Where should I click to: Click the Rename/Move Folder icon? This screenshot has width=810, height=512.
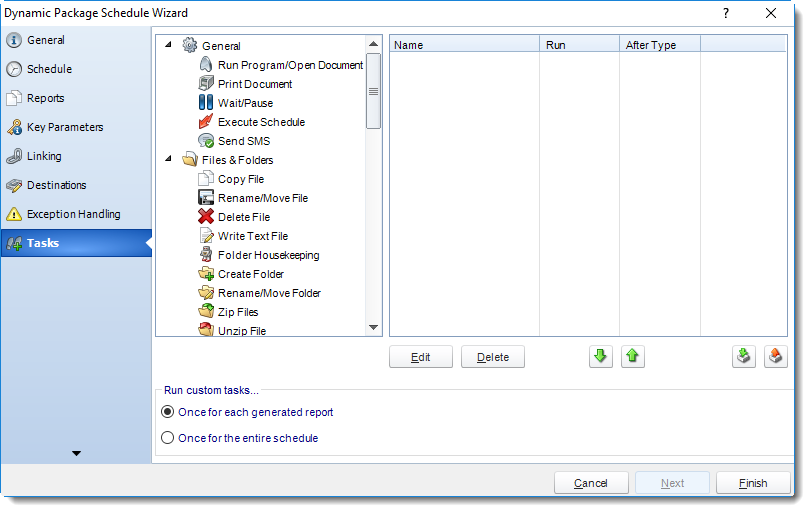[x=206, y=292]
